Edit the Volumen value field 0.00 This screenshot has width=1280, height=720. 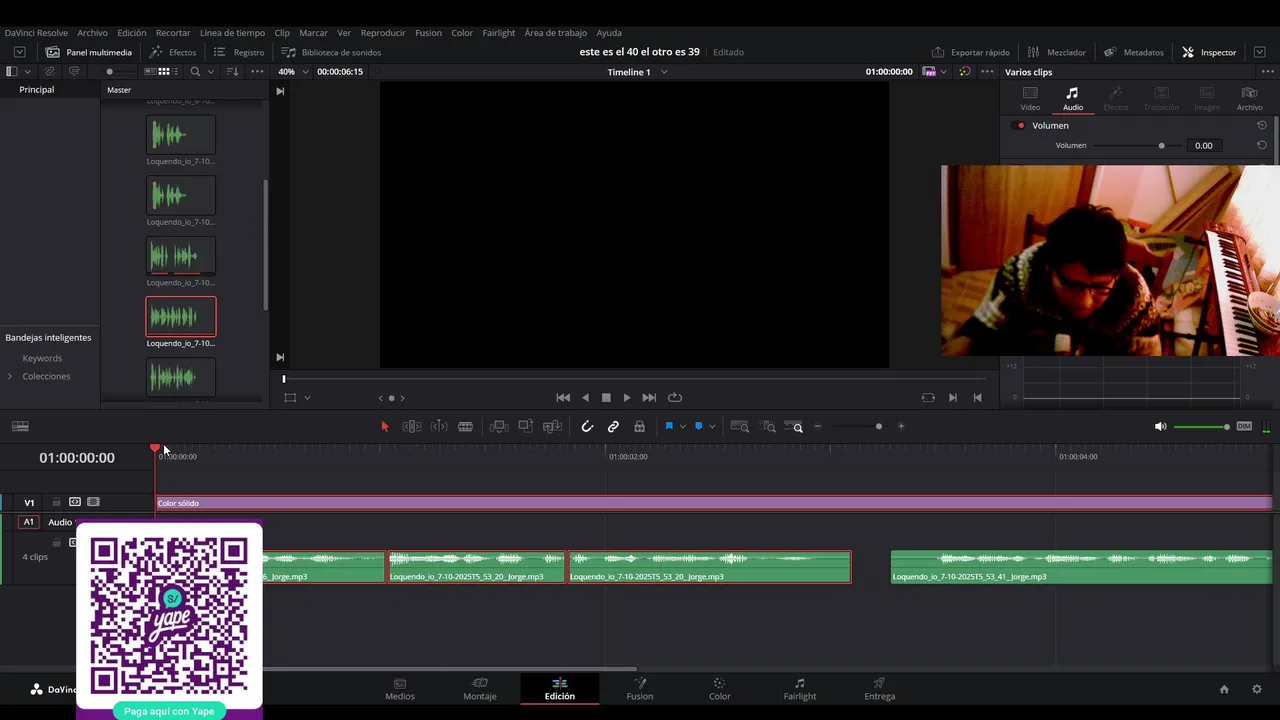(1203, 145)
